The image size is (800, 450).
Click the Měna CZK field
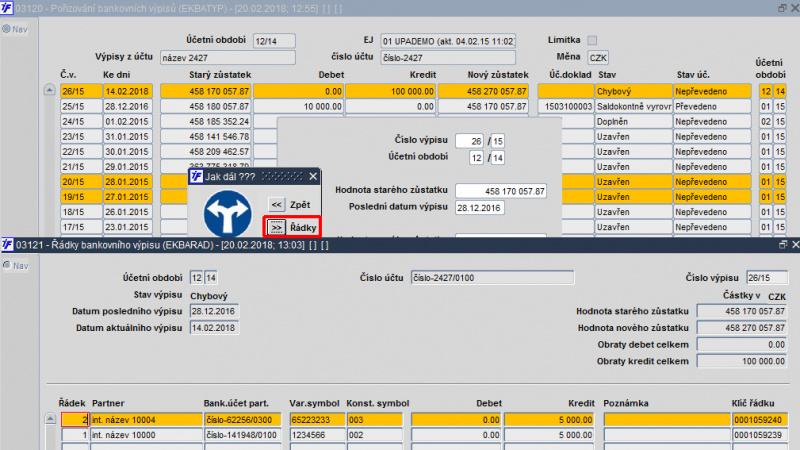click(x=597, y=58)
